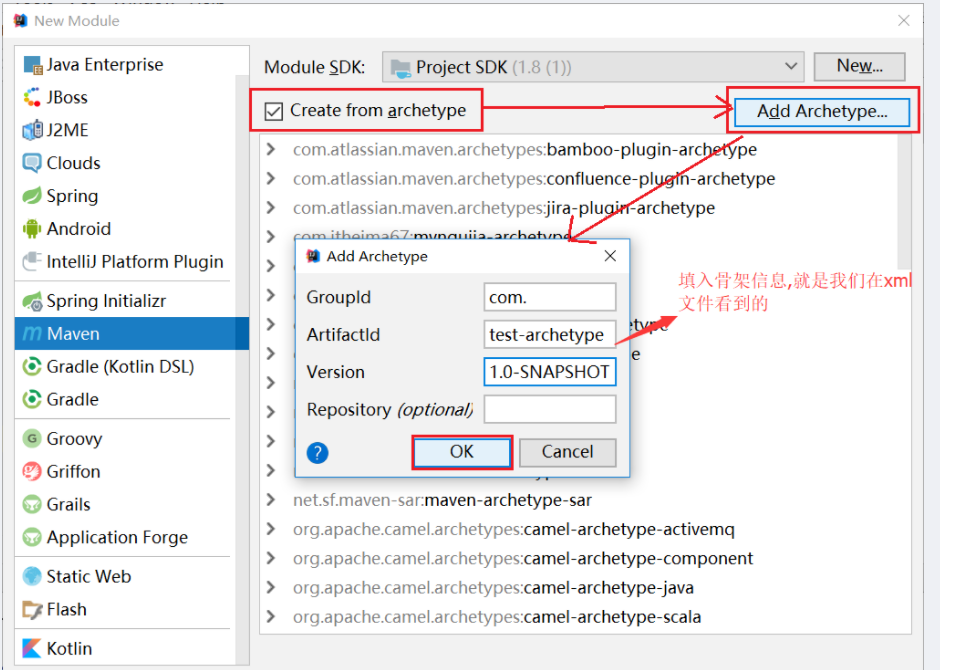Click the Java Enterprise icon in sidebar

tap(32, 65)
